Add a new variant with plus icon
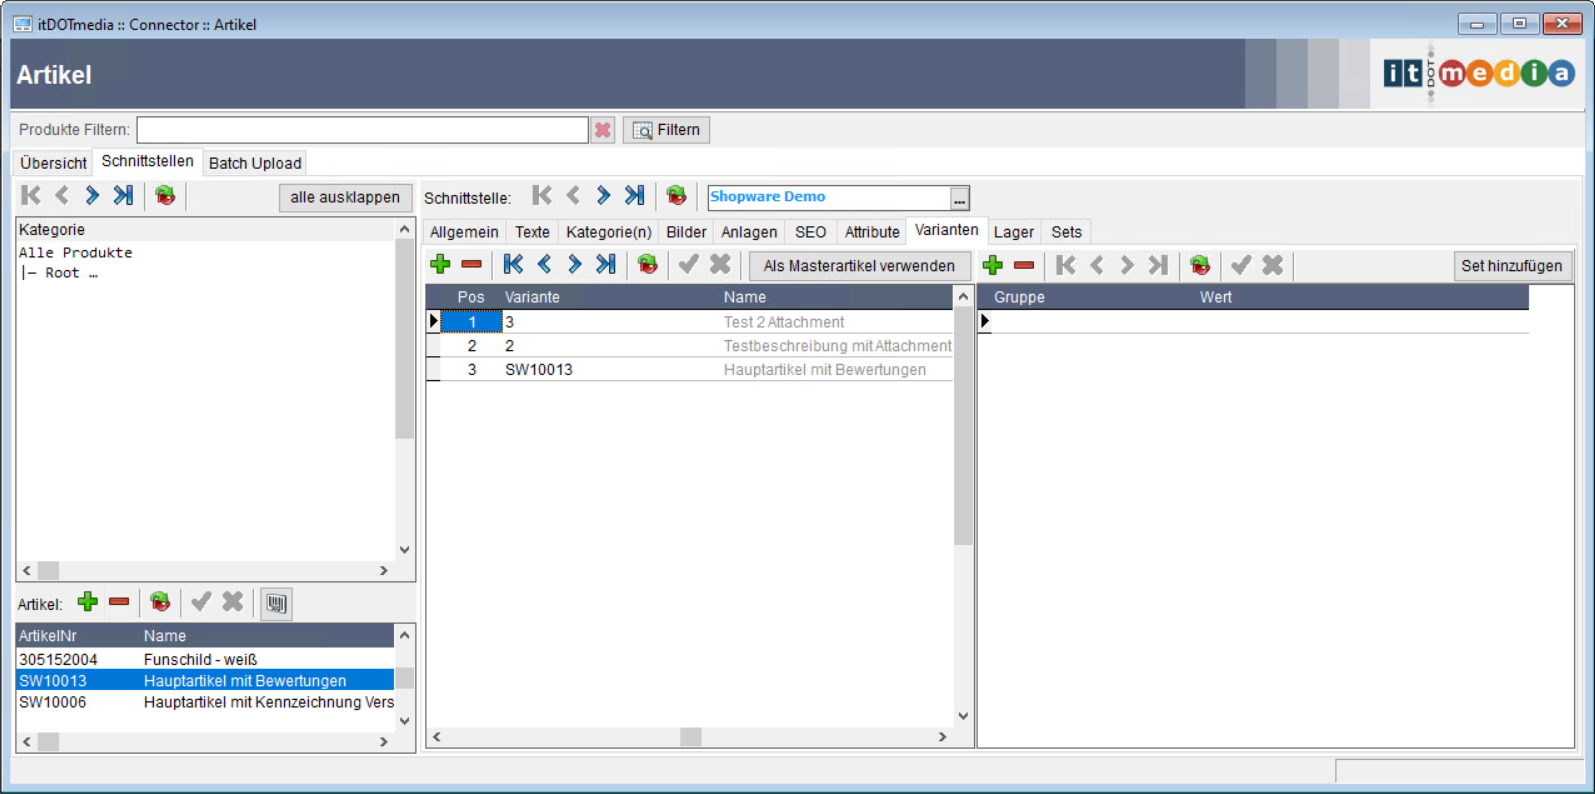This screenshot has height=794, width=1595. click(440, 265)
